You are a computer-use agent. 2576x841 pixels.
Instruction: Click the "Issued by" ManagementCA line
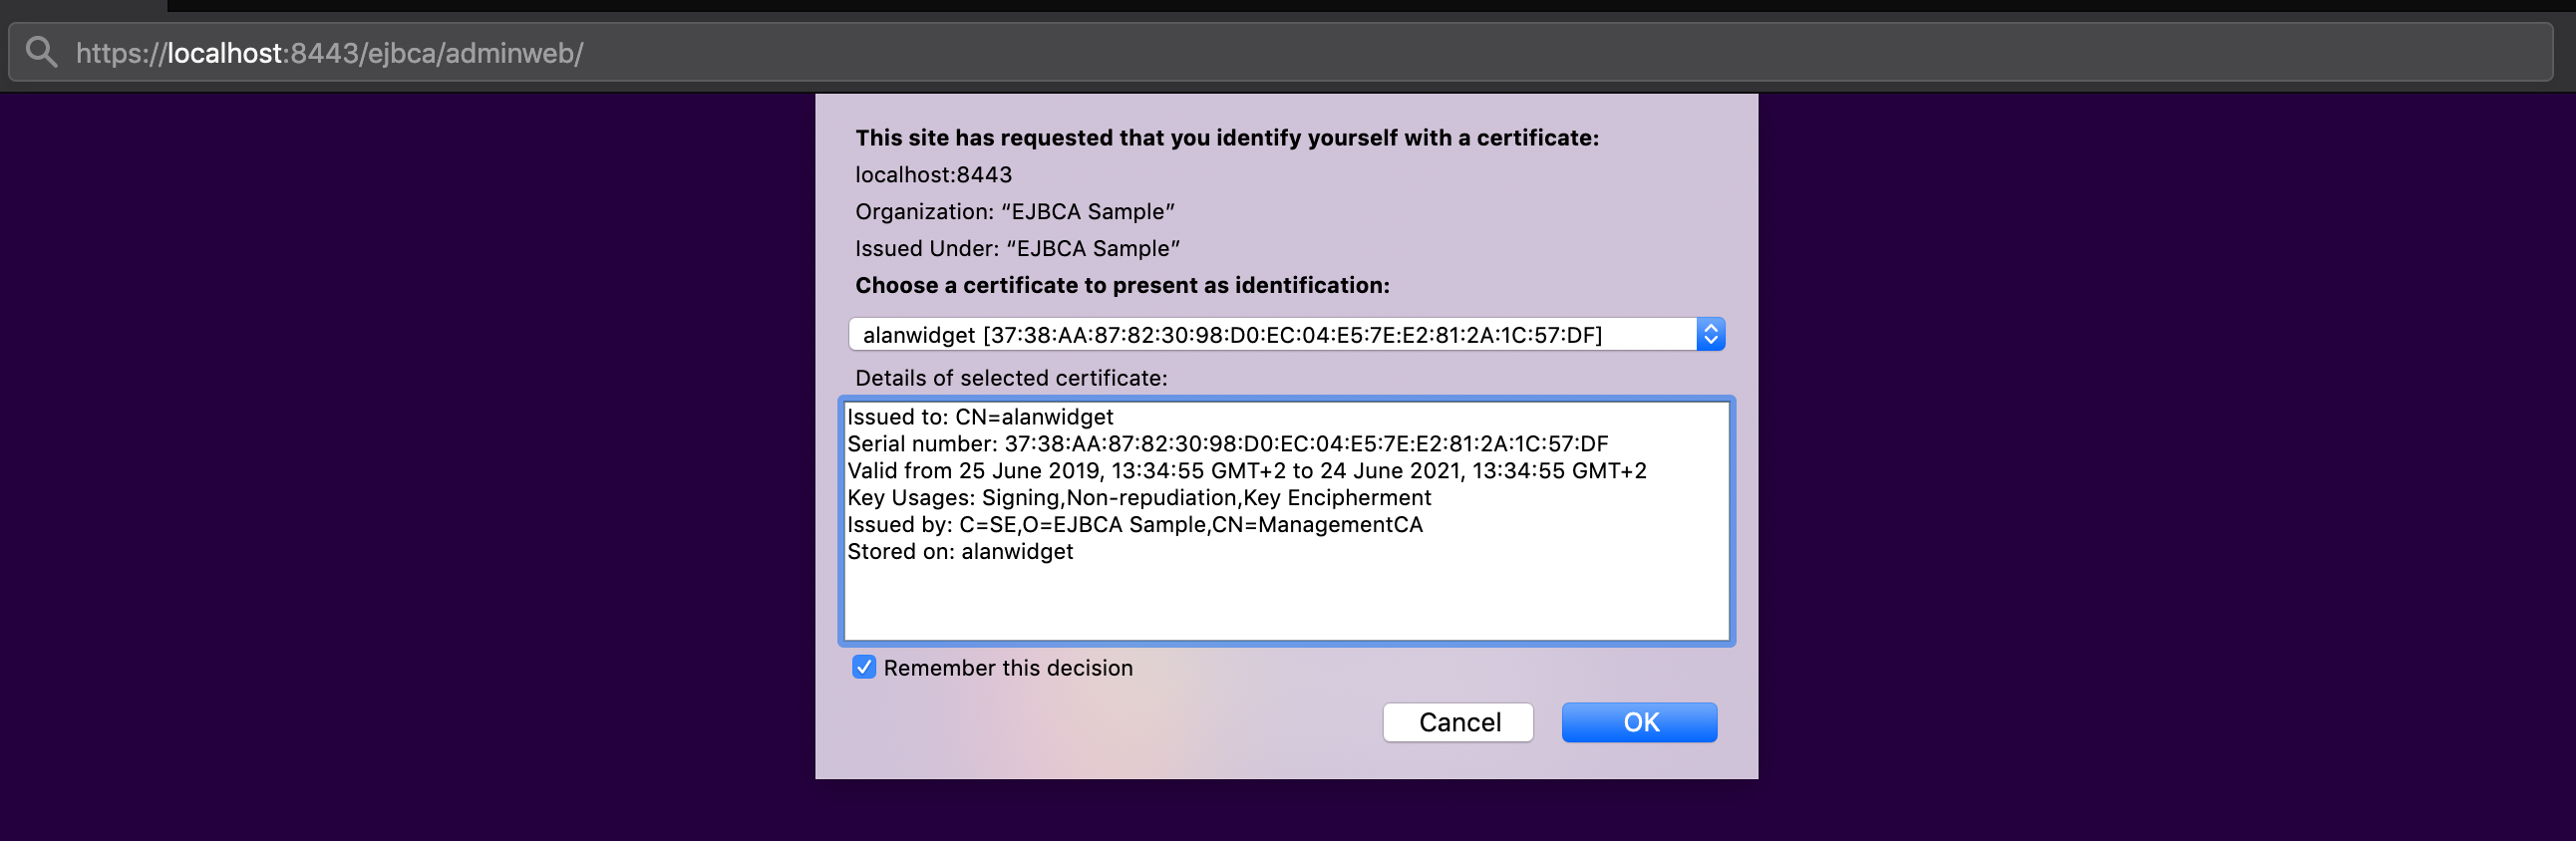(x=1134, y=525)
